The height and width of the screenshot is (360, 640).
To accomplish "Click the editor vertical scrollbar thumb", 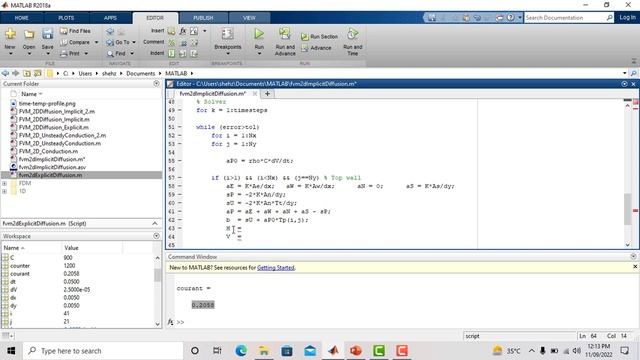I will (628, 209).
